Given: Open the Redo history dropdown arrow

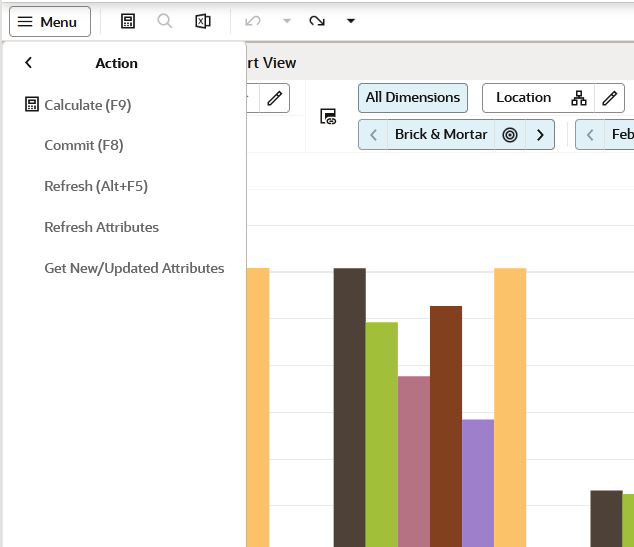Looking at the screenshot, I should click(351, 21).
